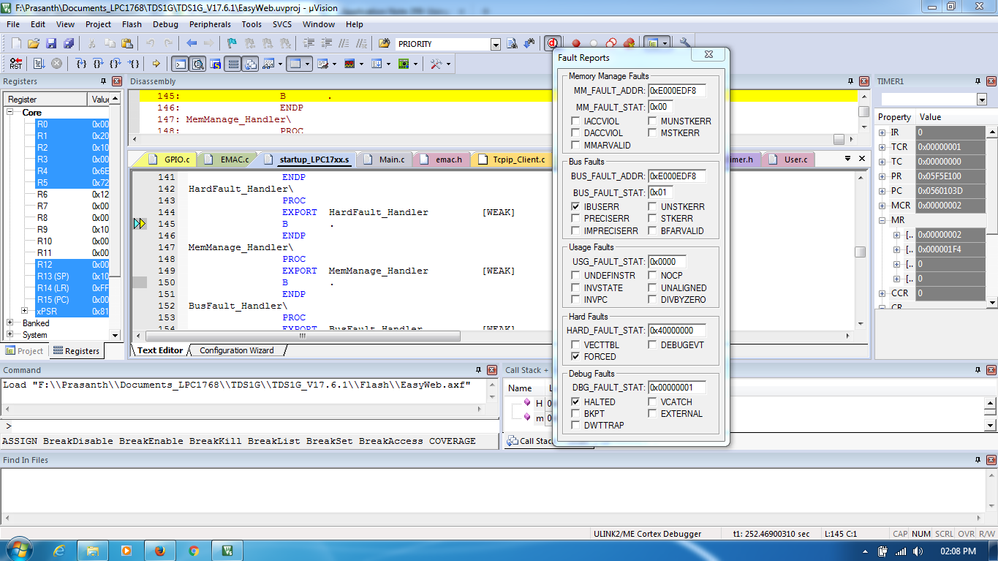
Task: Switch to Configuration Wizard tab
Action: (x=237, y=350)
